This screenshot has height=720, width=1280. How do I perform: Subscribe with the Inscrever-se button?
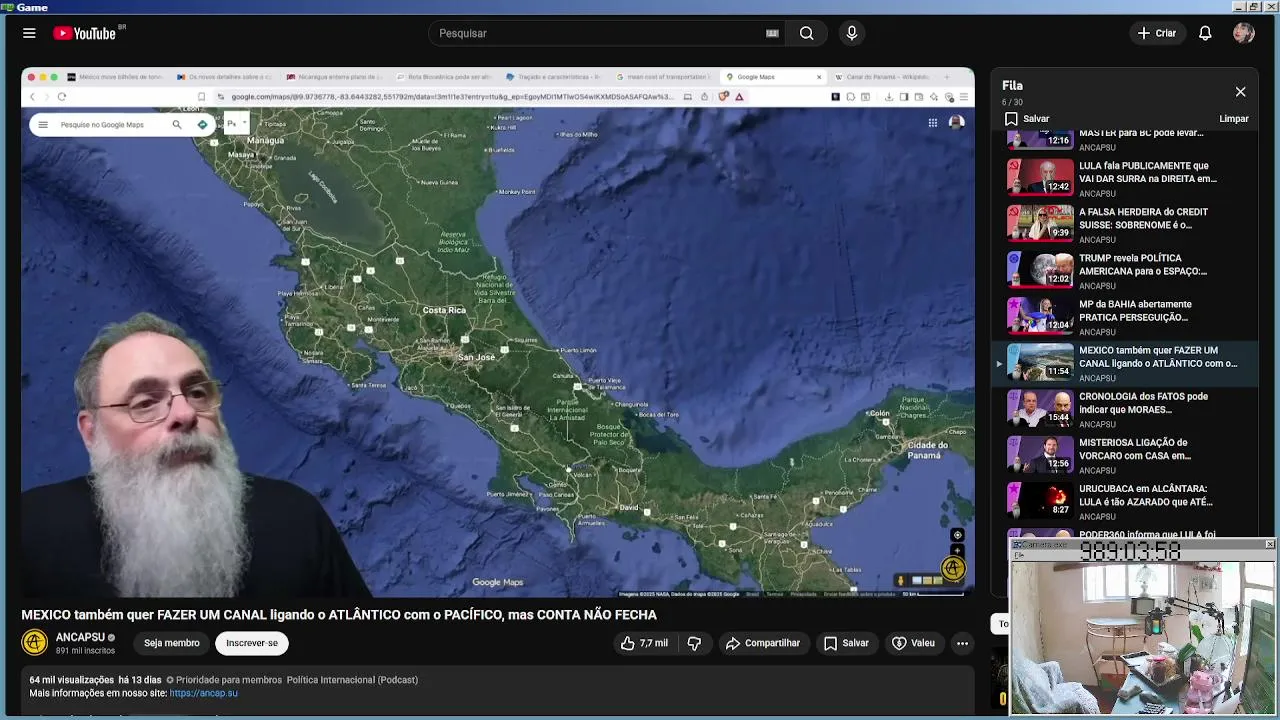pyautogui.click(x=252, y=643)
